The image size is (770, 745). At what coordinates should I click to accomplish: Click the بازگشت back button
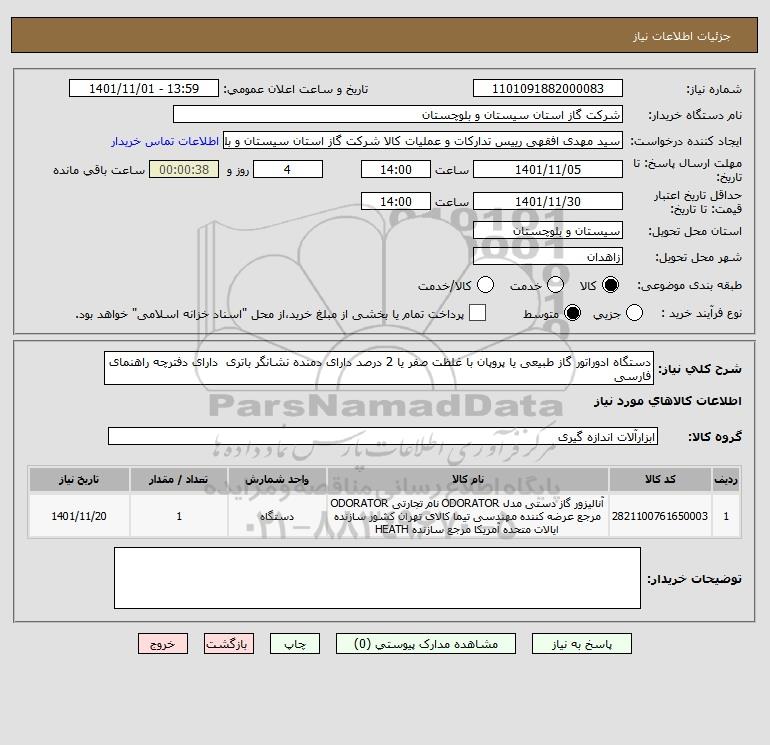(229, 644)
